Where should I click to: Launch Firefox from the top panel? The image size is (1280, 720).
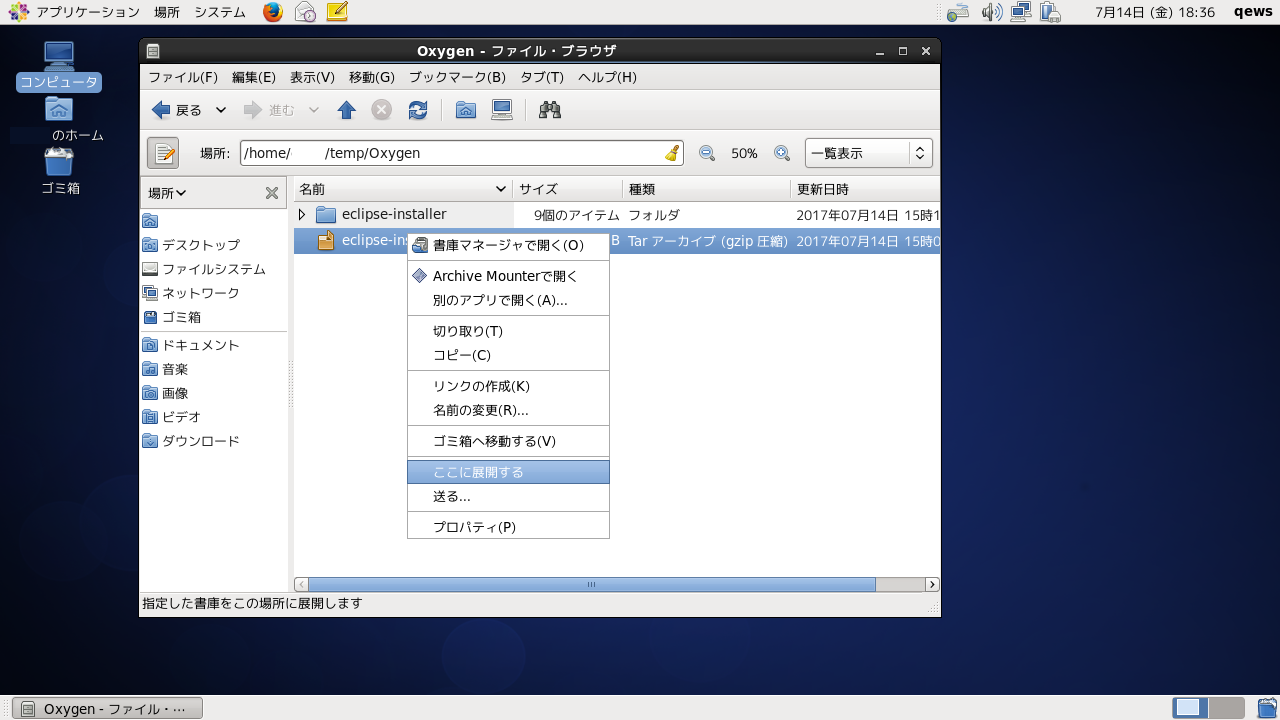tap(273, 12)
